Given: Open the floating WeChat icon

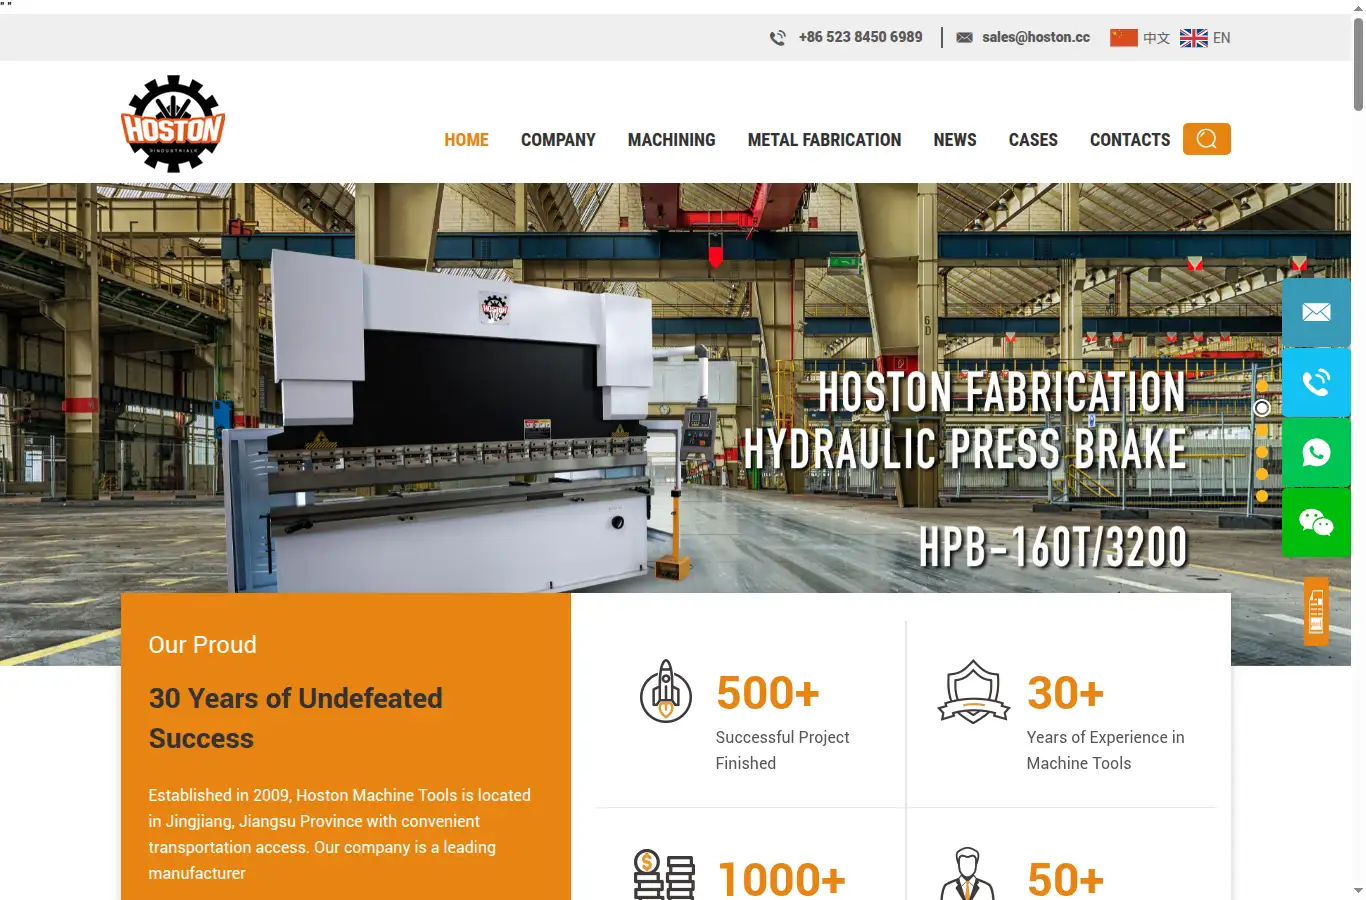Looking at the screenshot, I should [1316, 522].
